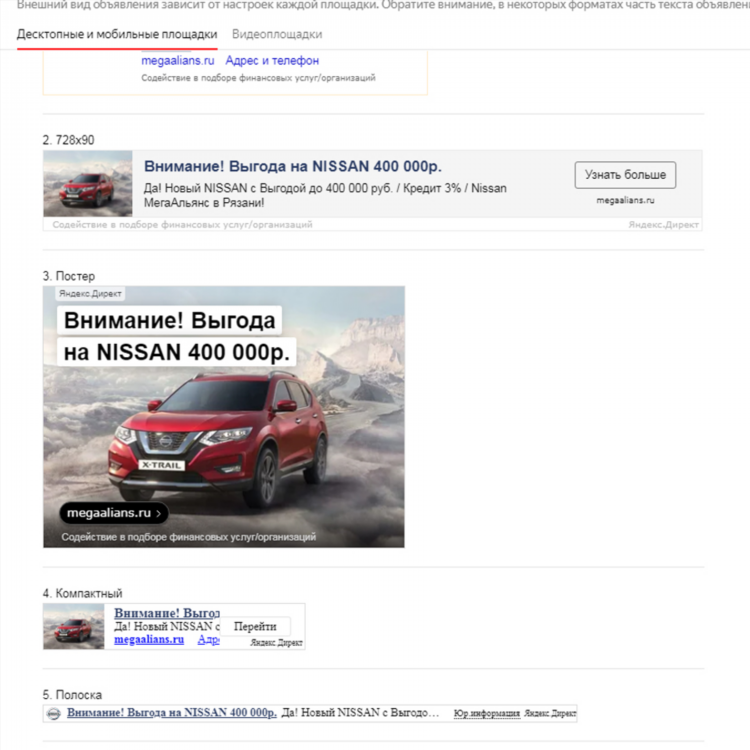Click the heading '2. 728x90'

(68, 140)
